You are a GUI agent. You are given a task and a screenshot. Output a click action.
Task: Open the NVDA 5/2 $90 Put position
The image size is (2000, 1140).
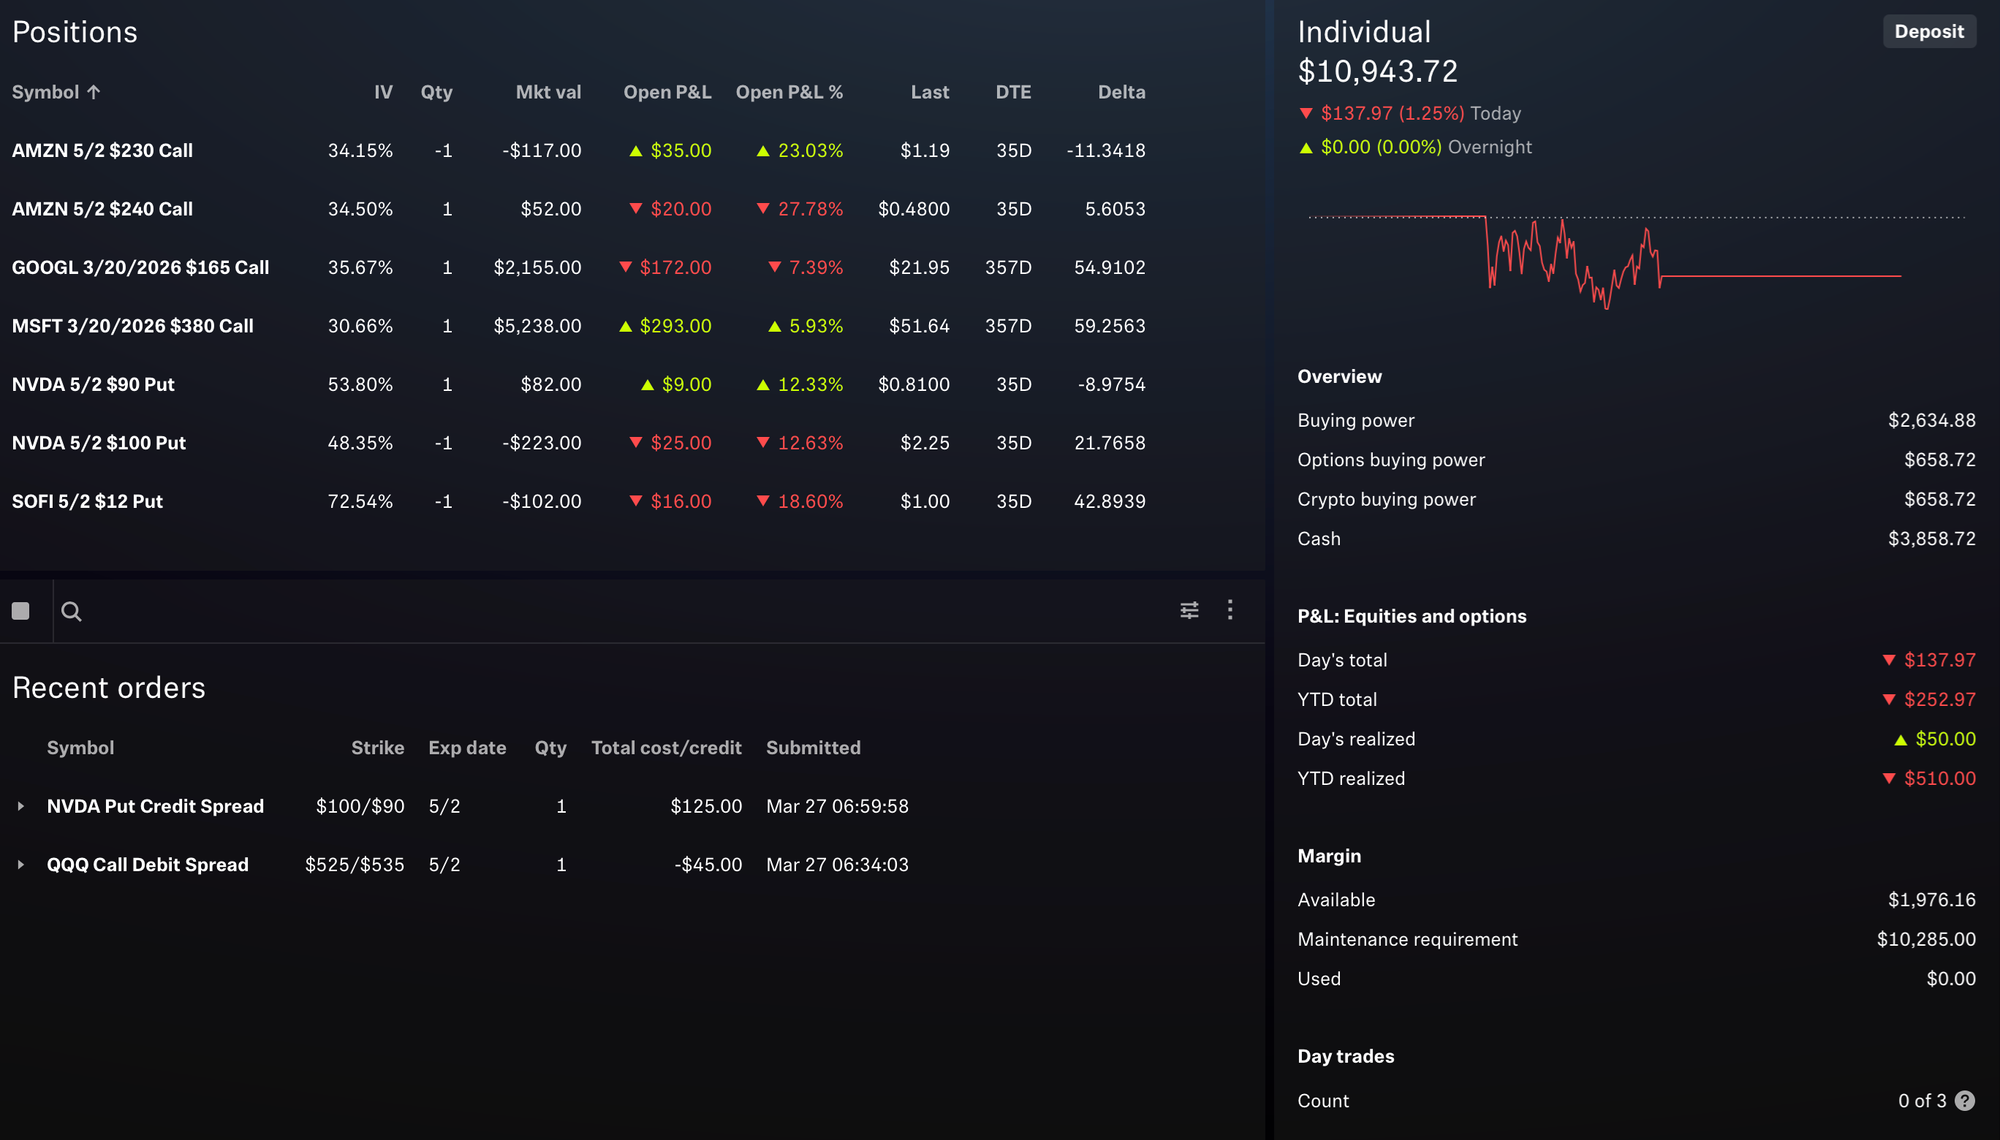click(x=93, y=385)
